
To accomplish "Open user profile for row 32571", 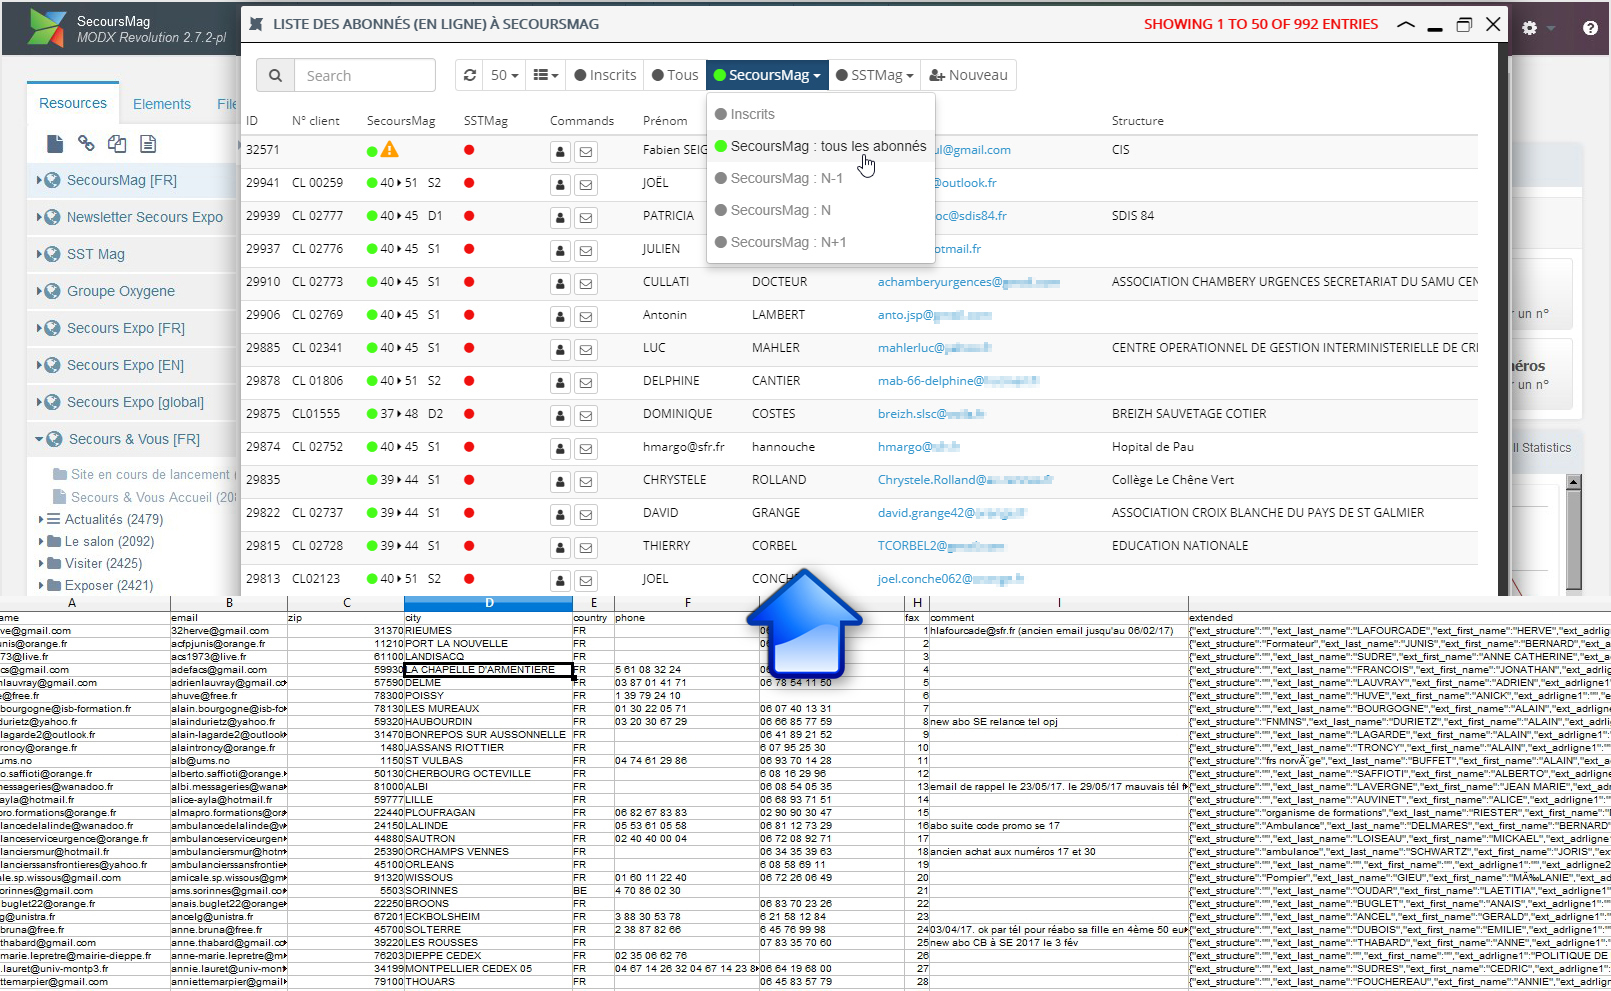I will tap(560, 152).
